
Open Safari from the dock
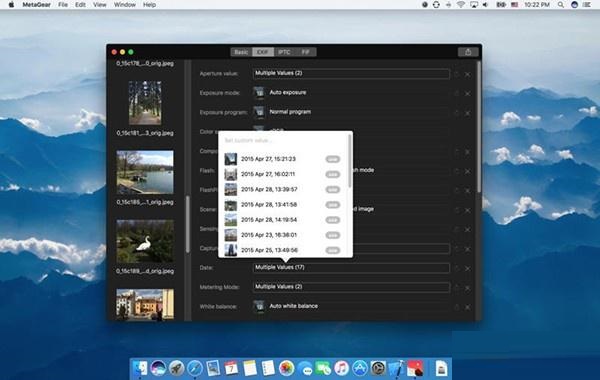(195, 368)
